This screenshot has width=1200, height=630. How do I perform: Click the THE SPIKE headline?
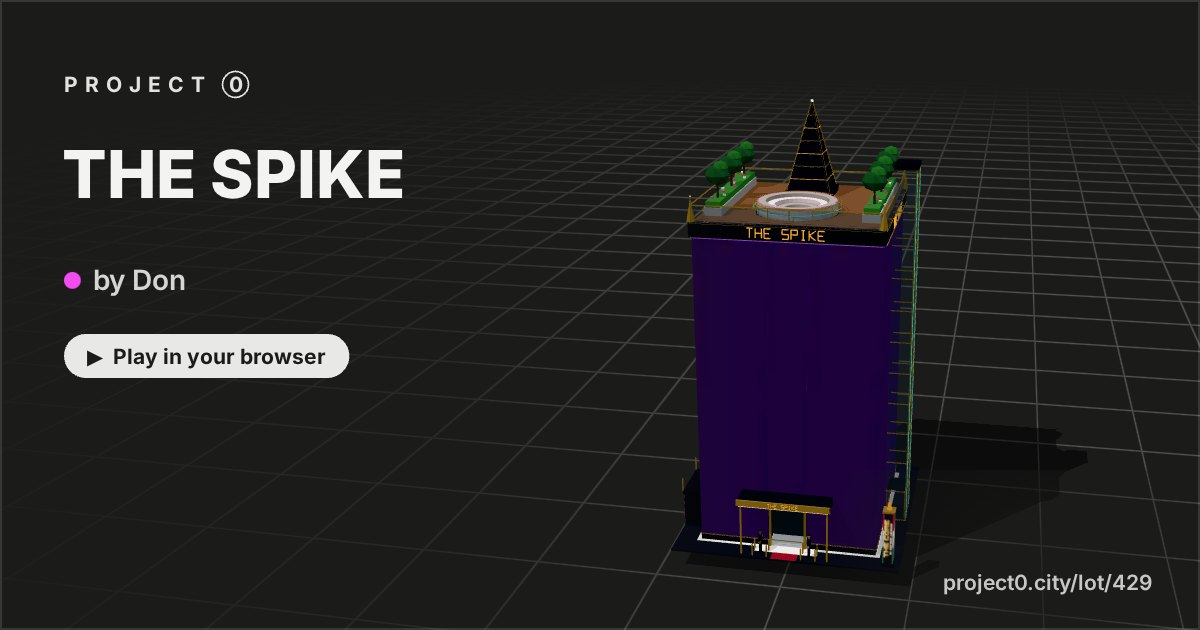tap(234, 174)
